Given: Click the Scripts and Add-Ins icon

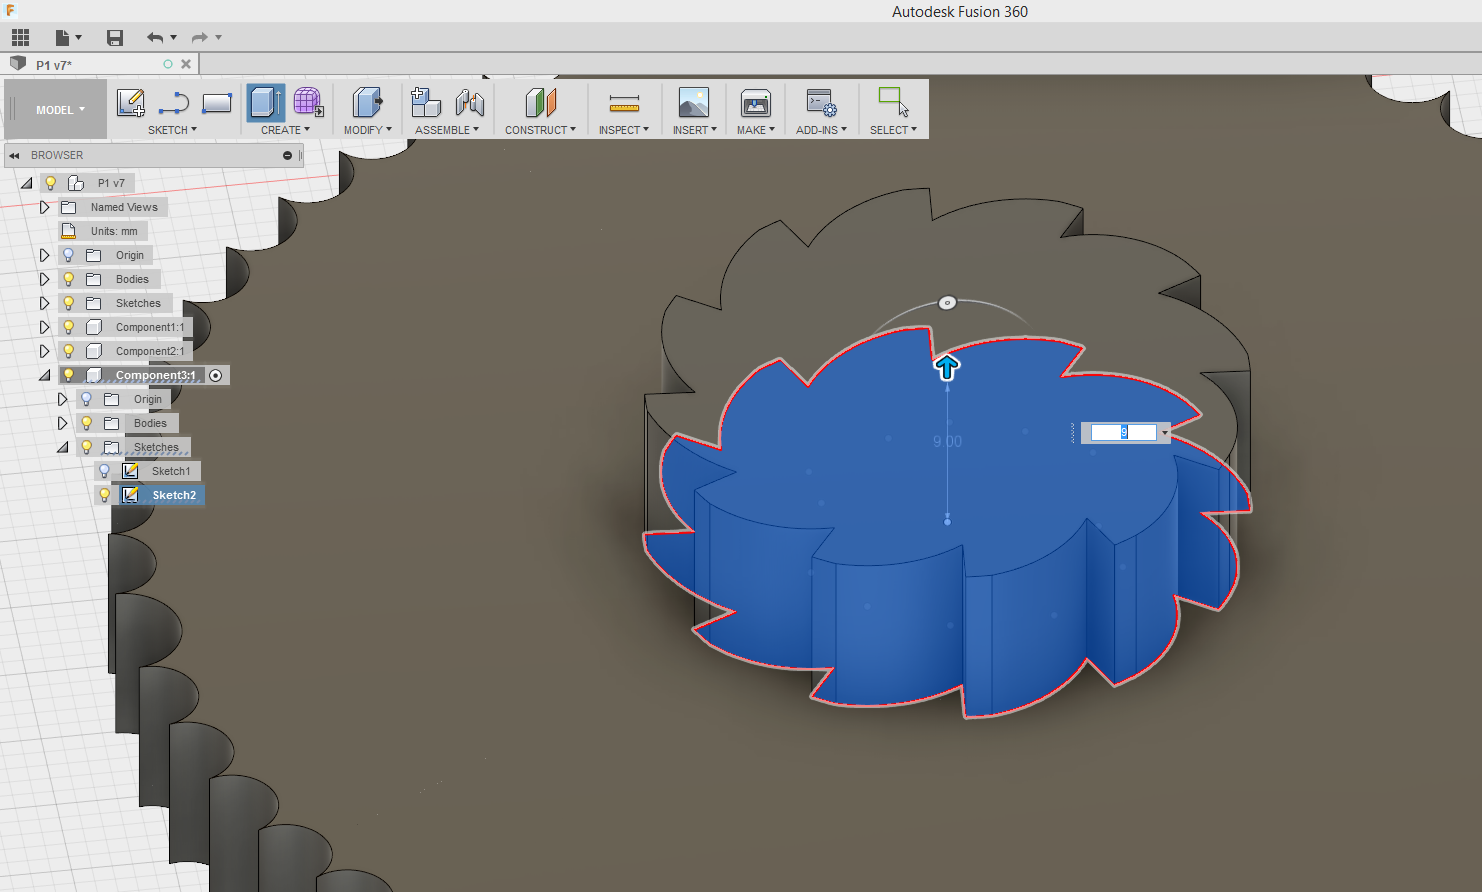Looking at the screenshot, I should 822,103.
